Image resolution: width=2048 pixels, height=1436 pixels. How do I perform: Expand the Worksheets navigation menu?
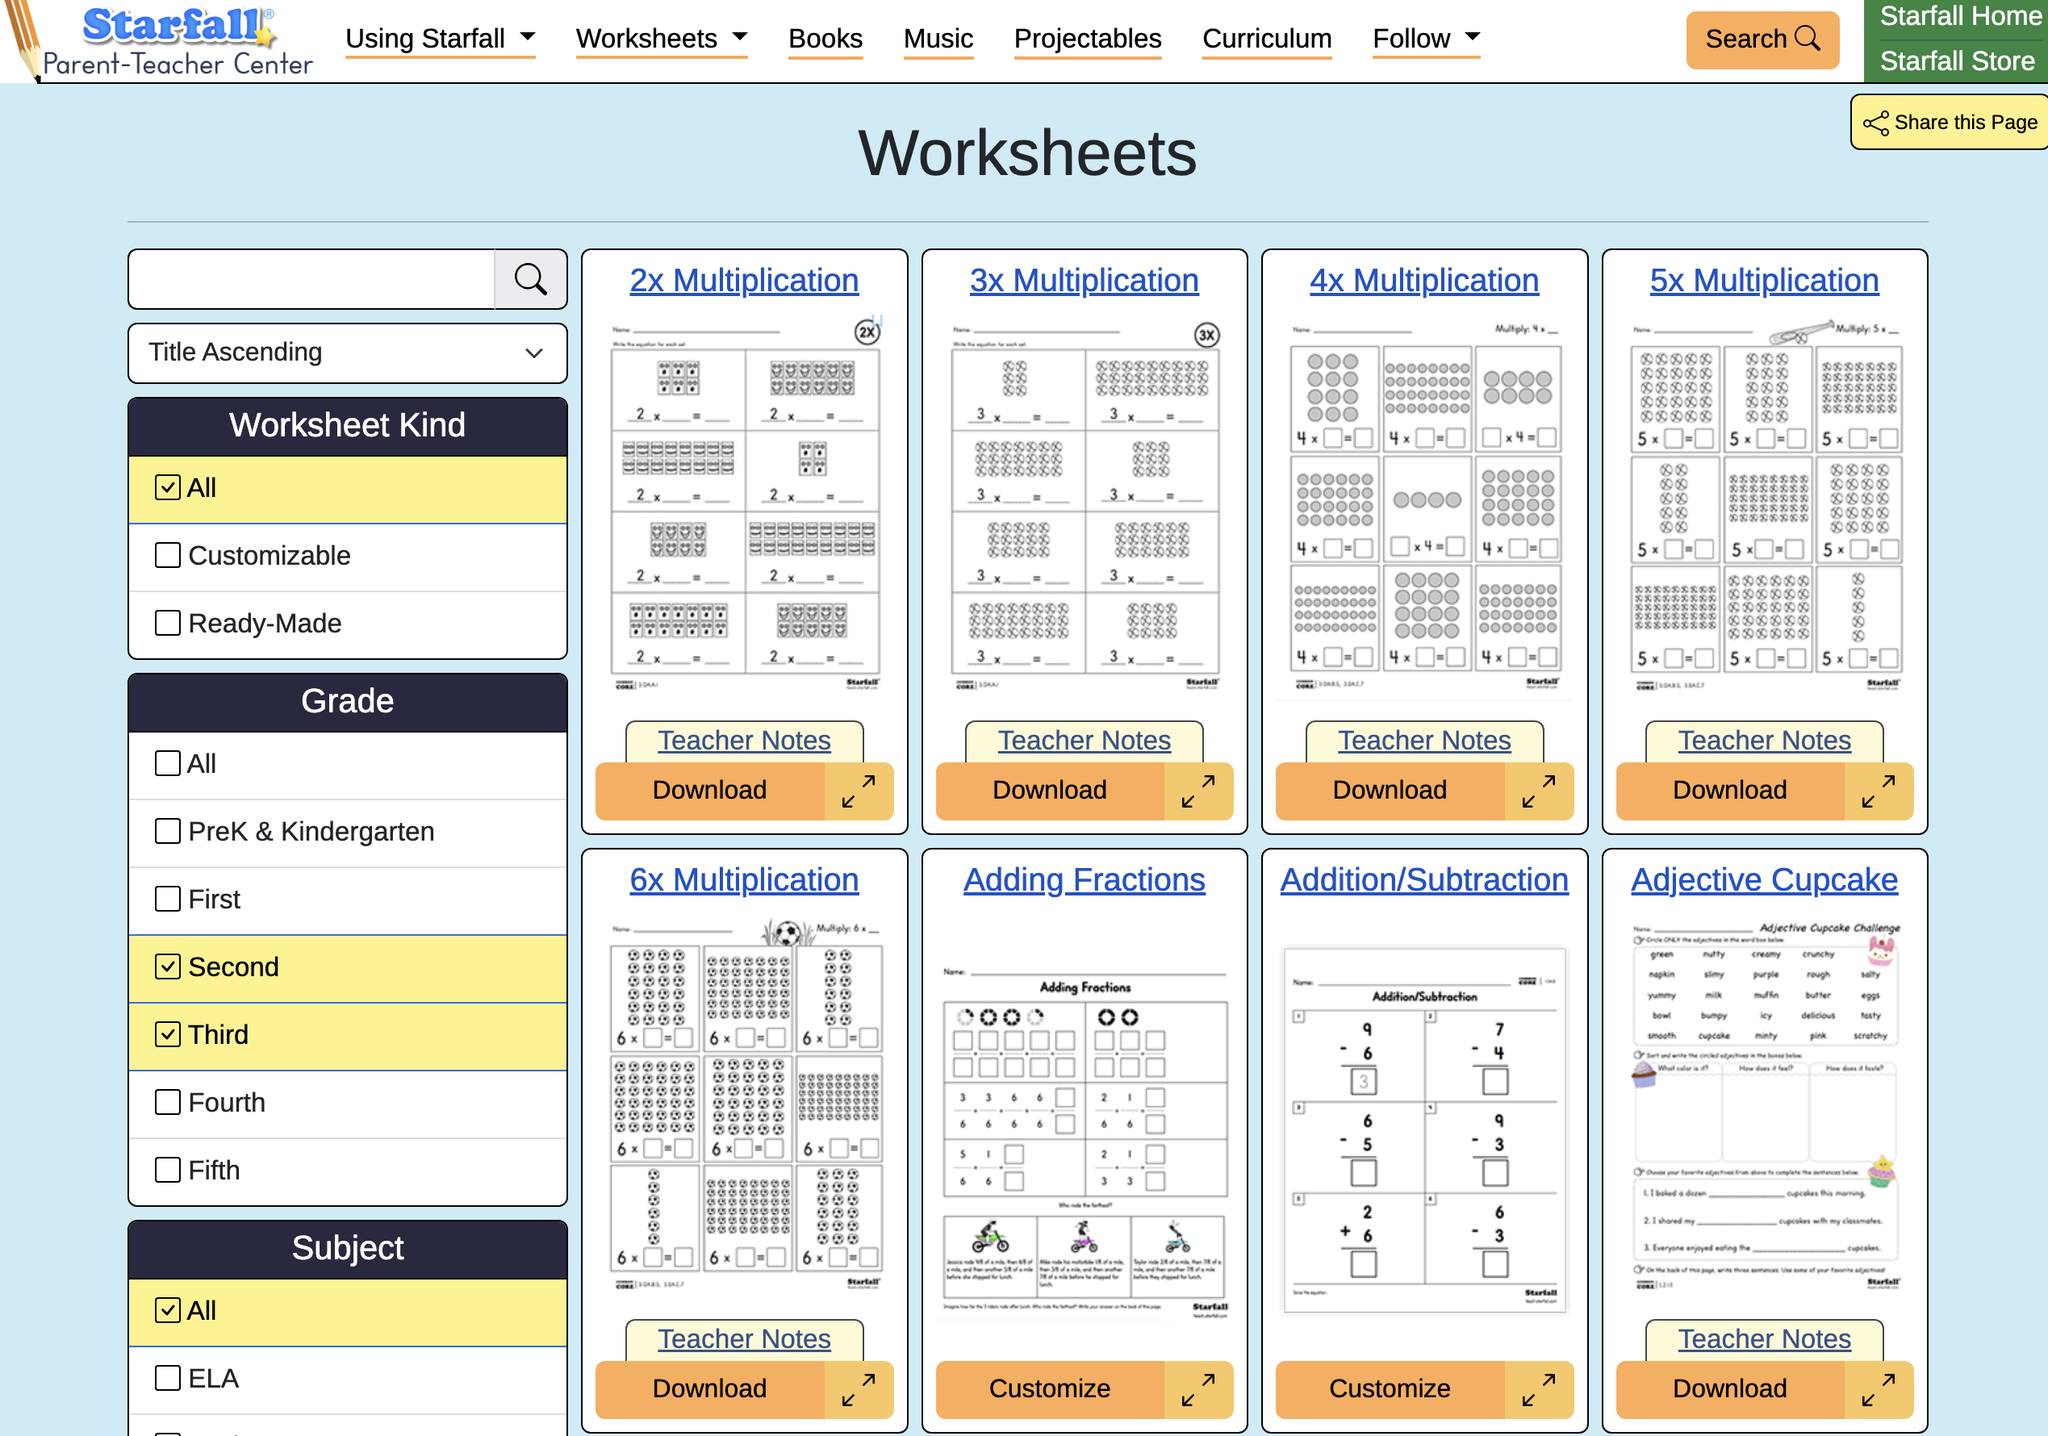(x=661, y=39)
